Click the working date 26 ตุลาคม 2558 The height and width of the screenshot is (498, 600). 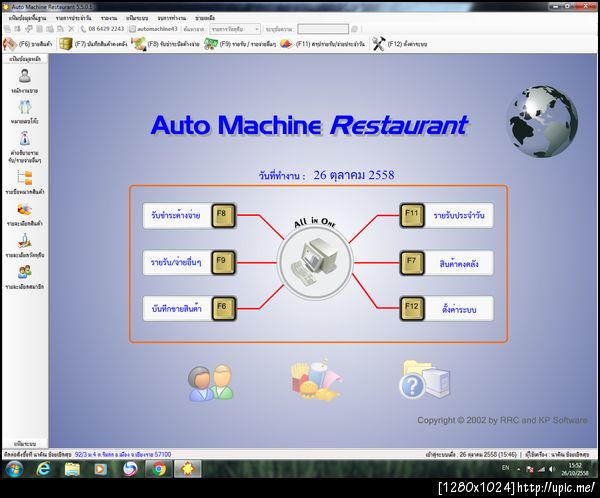pyautogui.click(x=354, y=175)
